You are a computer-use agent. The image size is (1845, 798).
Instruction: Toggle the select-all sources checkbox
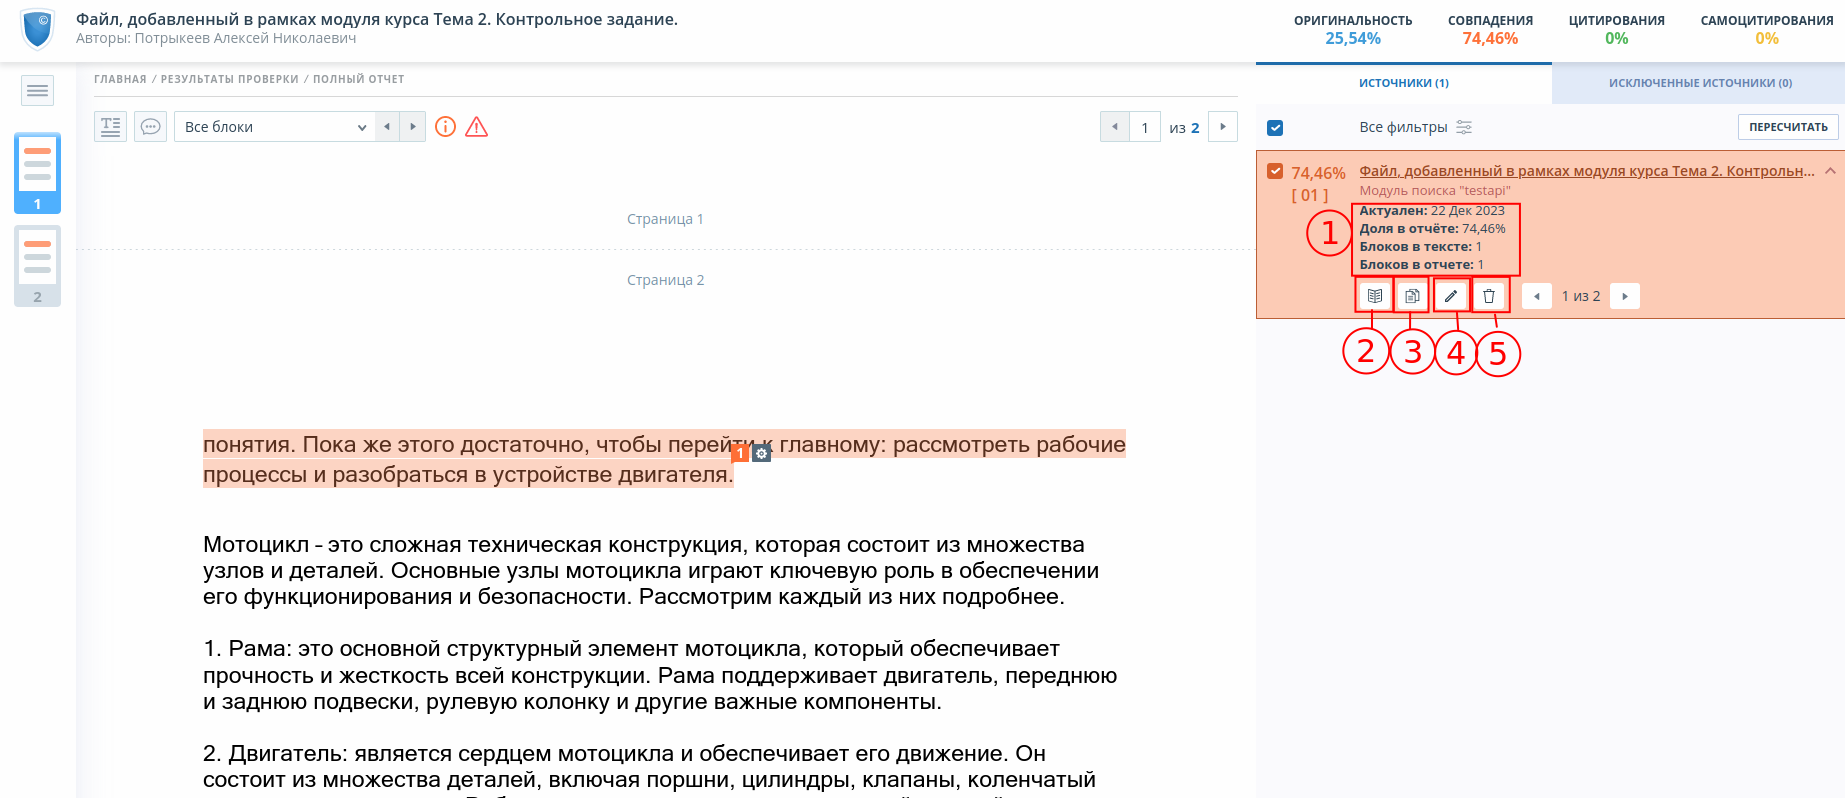1275,127
